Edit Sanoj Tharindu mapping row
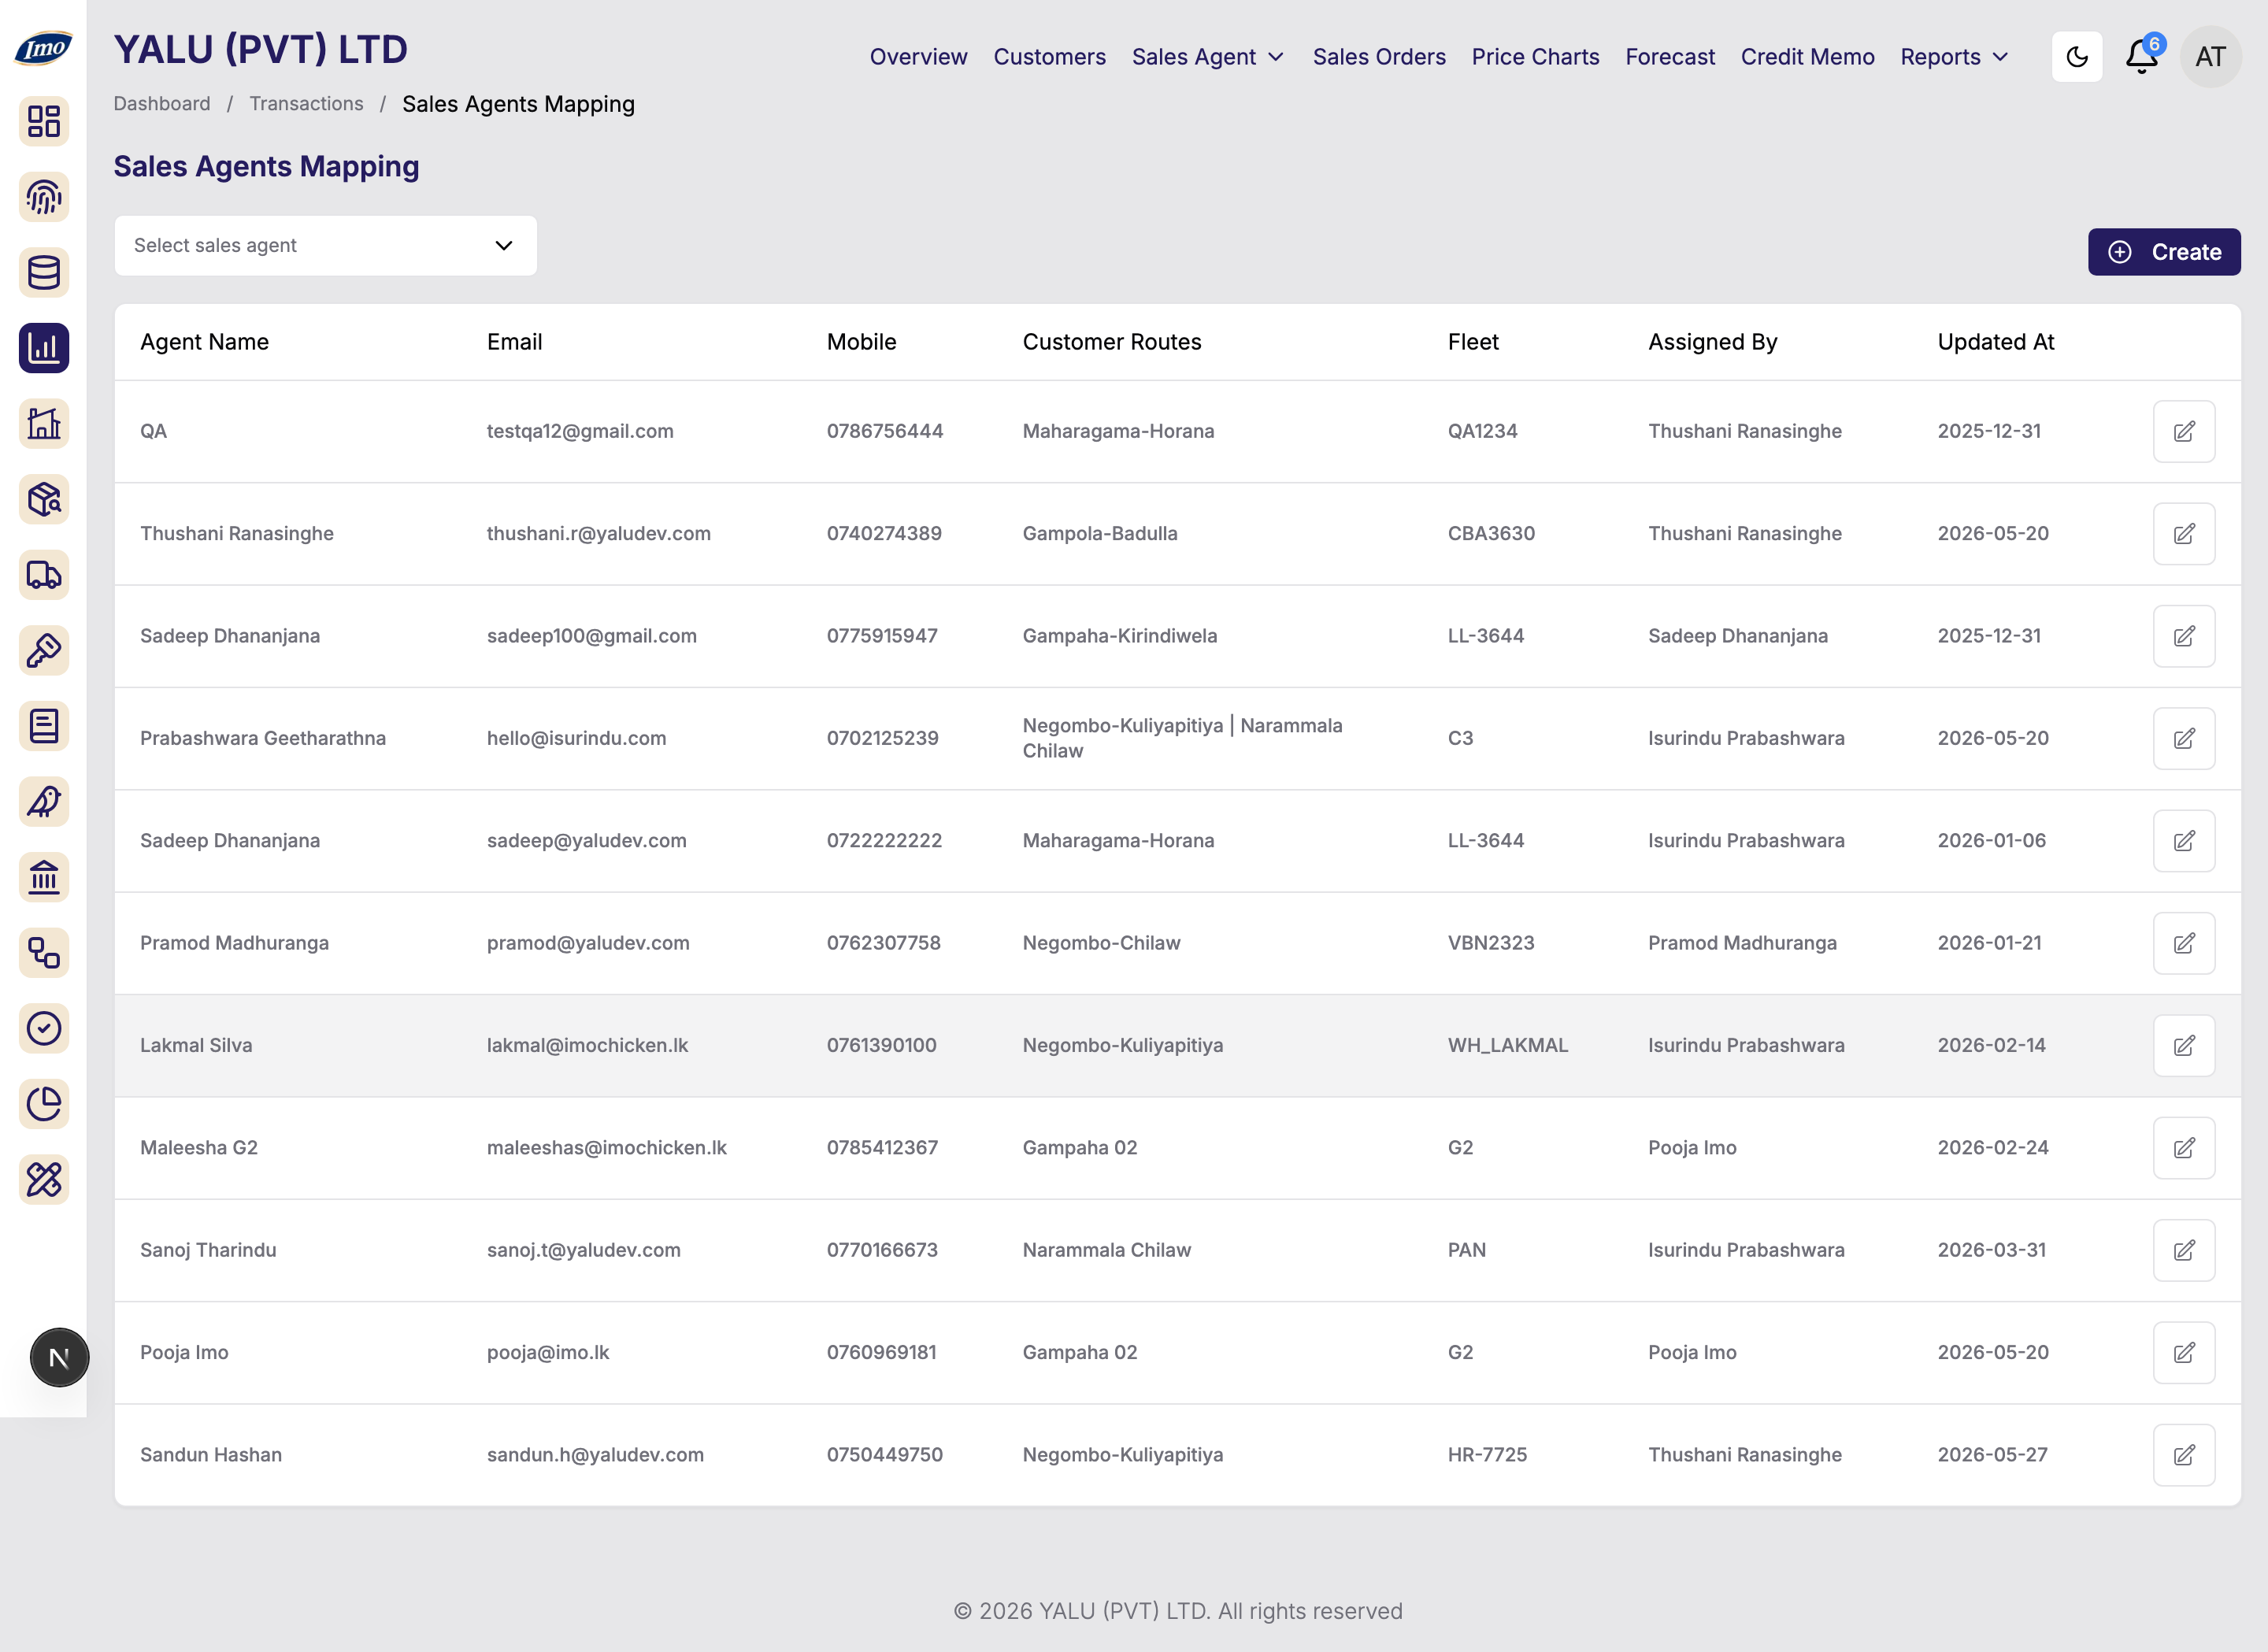2268x1652 pixels. [x=2184, y=1250]
